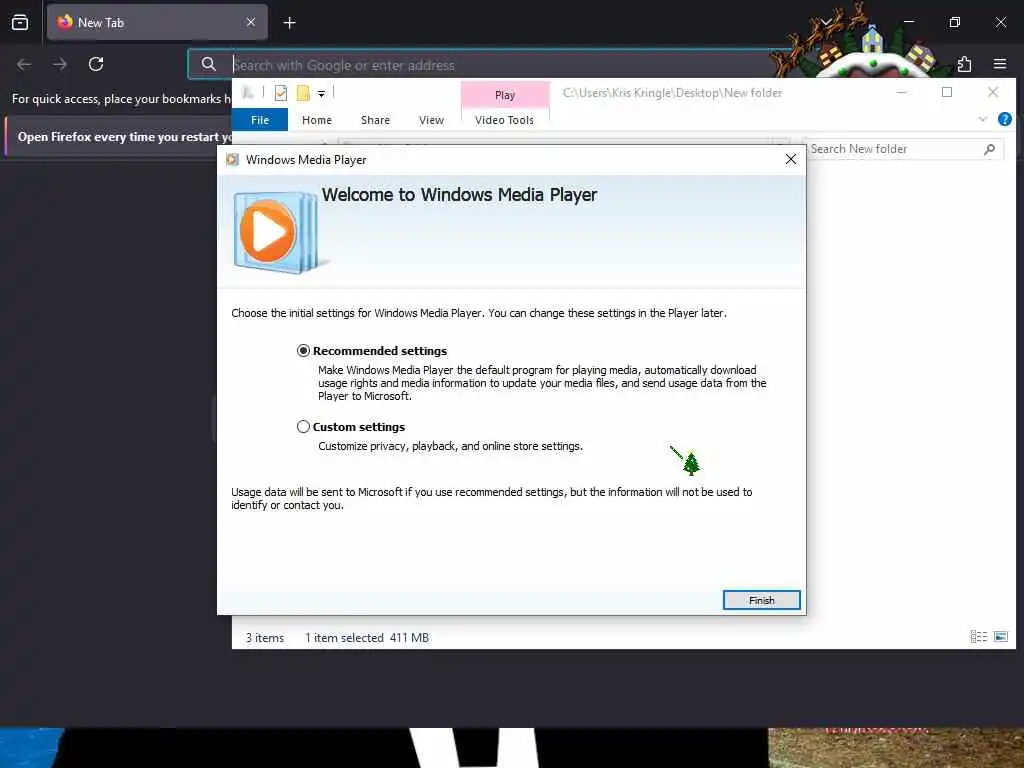
Task: Open the Firefox application hamburger menu
Action: coord(1000,64)
